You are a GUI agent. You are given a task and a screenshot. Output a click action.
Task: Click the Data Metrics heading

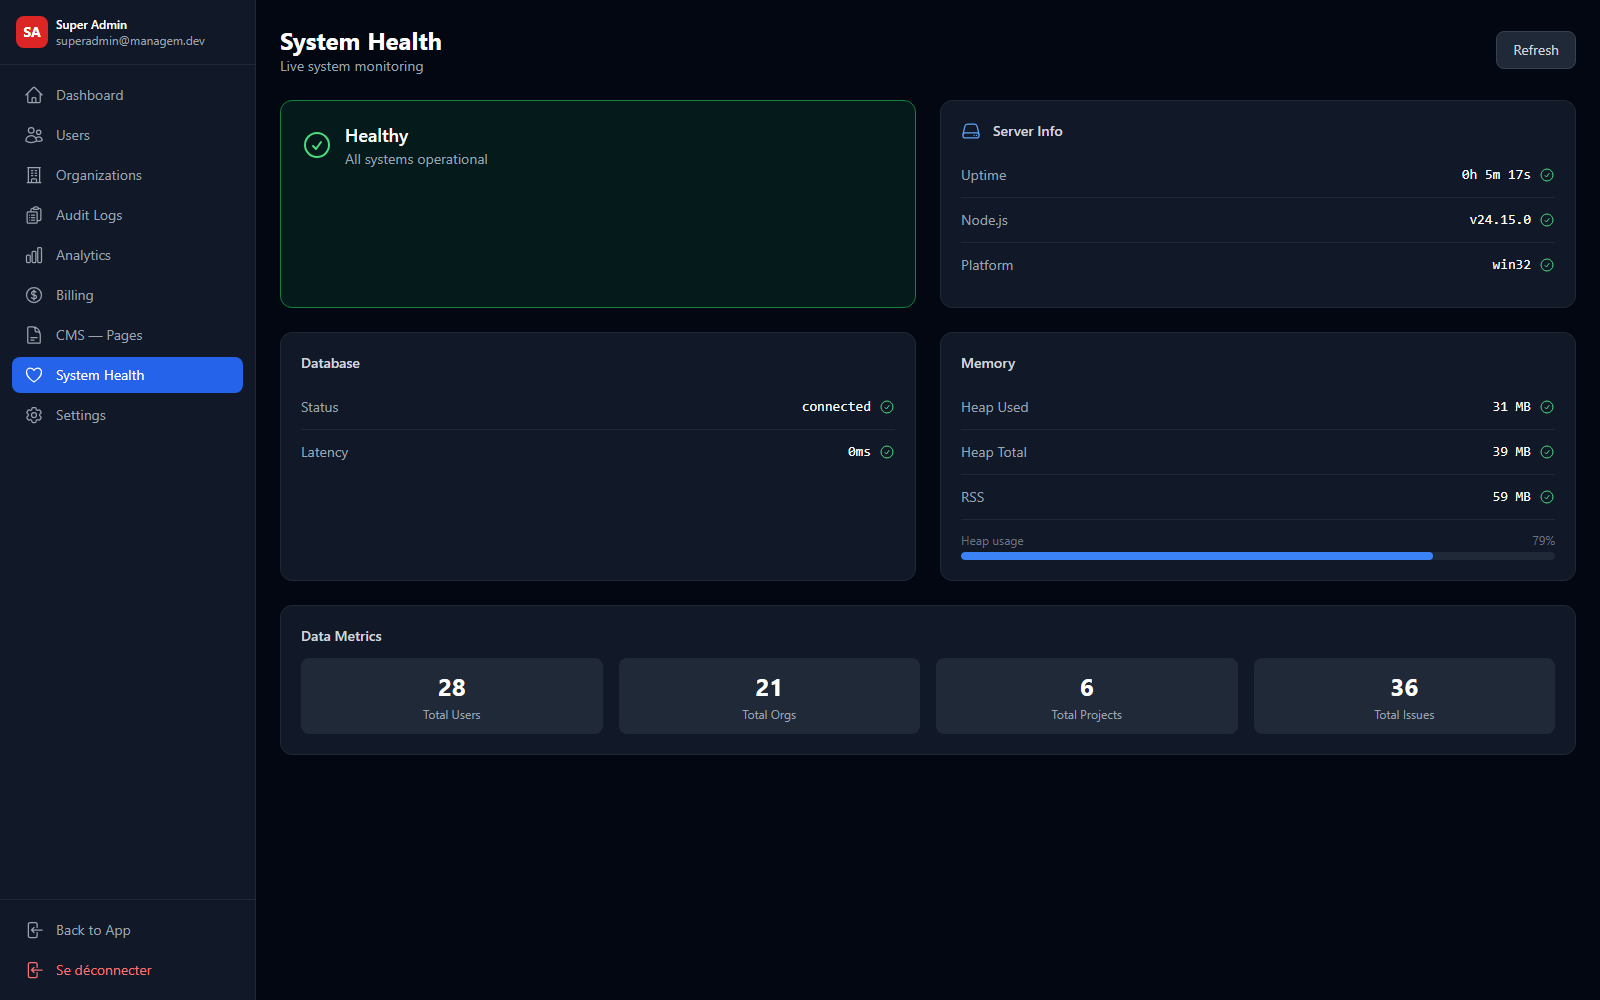pos(341,636)
